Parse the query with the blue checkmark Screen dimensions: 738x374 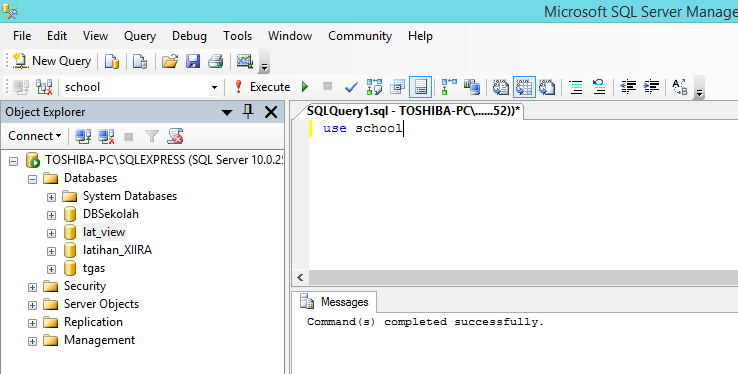(351, 87)
